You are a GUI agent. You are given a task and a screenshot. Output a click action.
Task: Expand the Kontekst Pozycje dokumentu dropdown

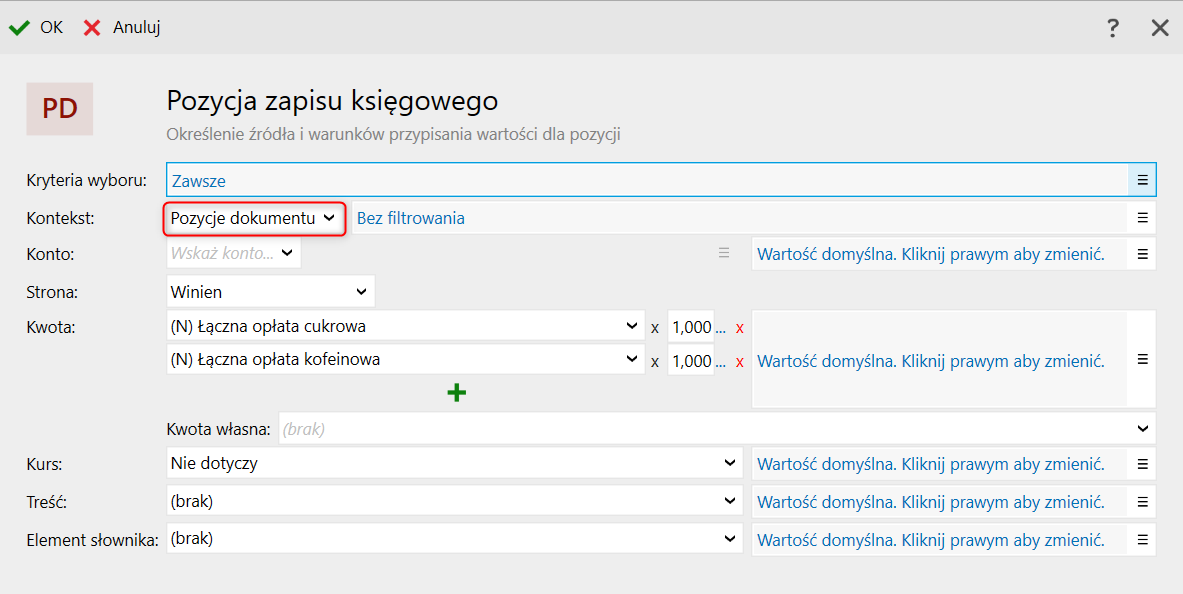point(329,218)
